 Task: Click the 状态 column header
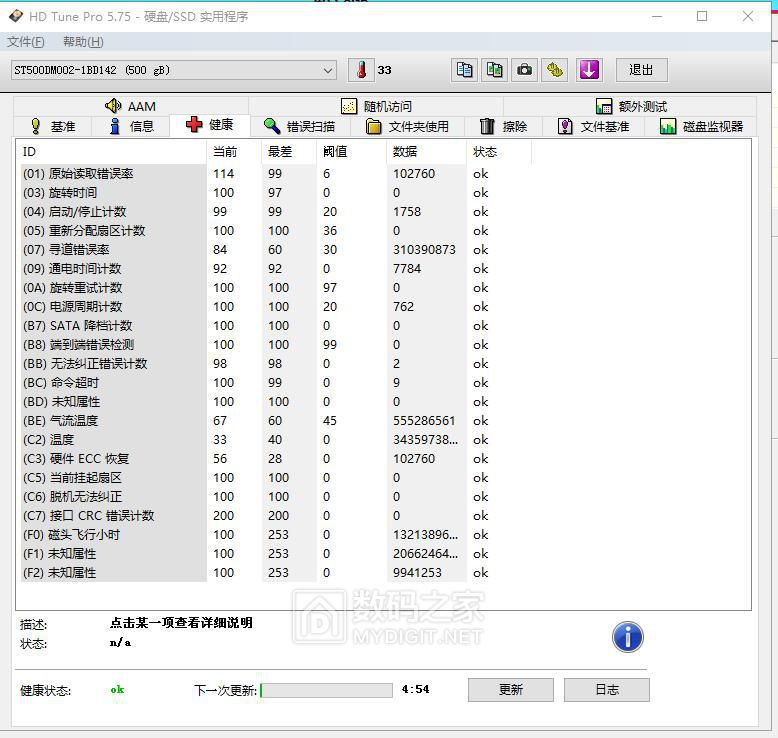[499, 152]
